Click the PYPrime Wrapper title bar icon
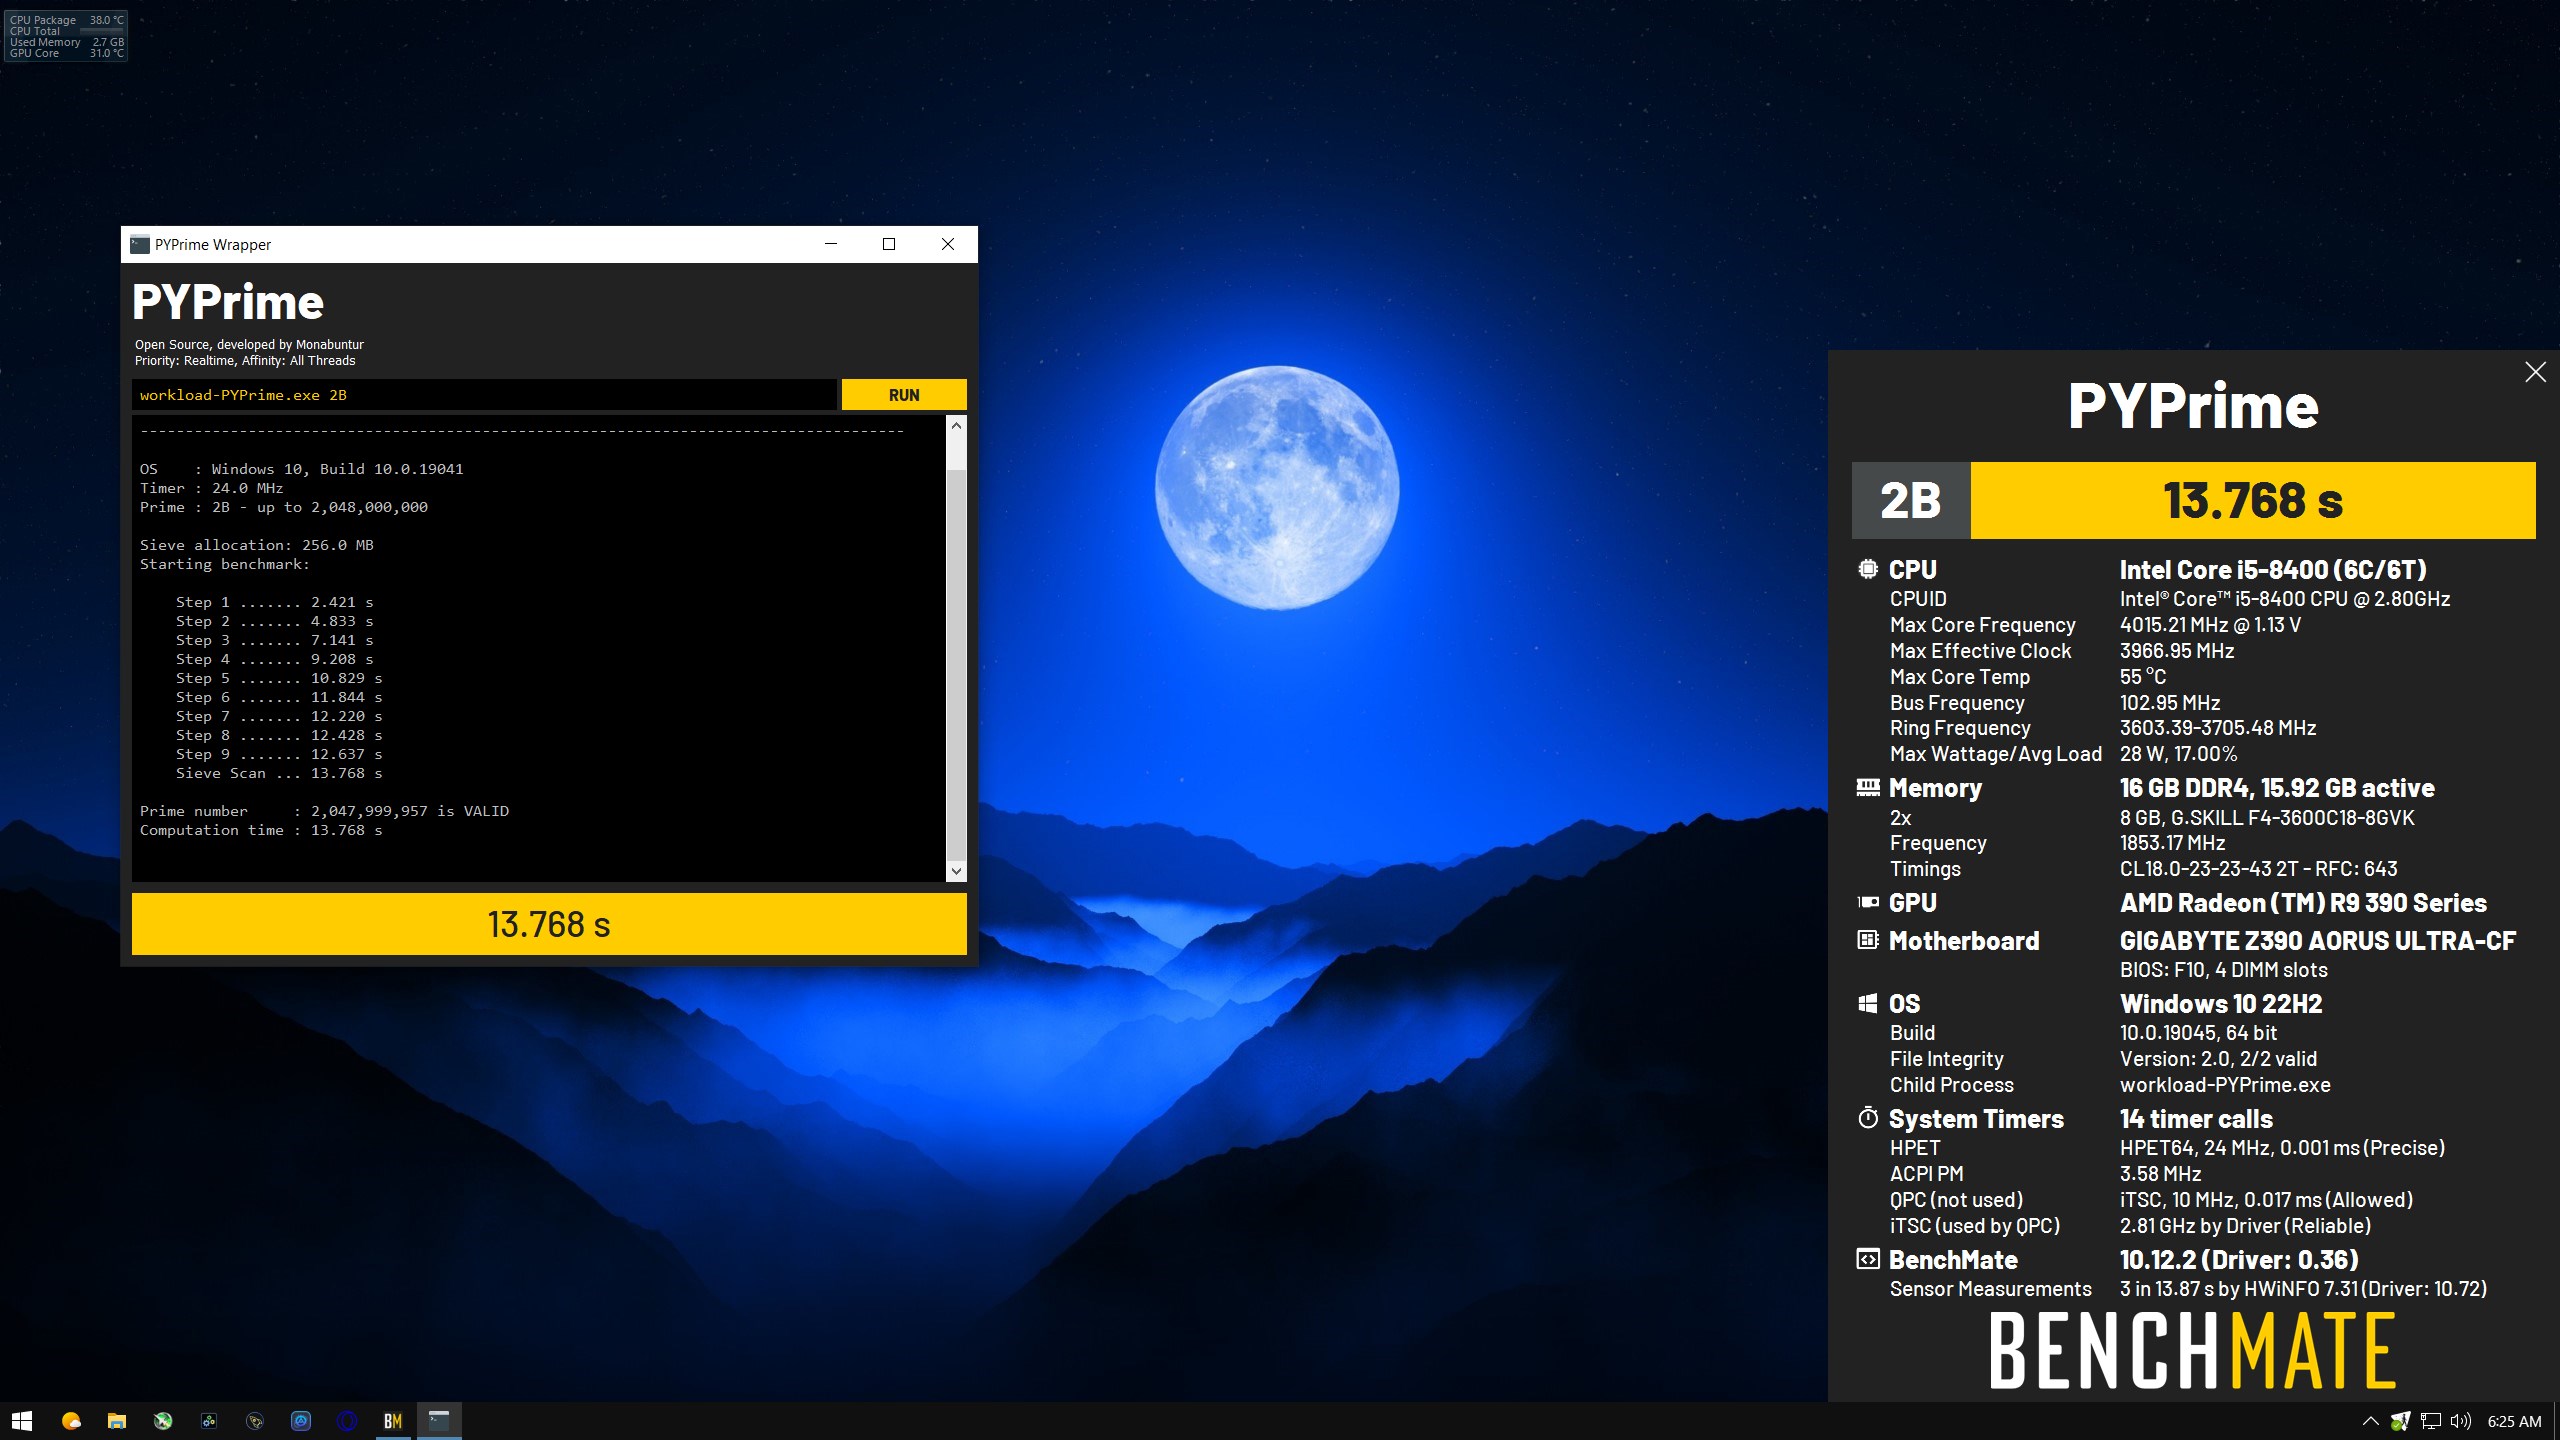This screenshot has height=1440, width=2560. pos(140,244)
